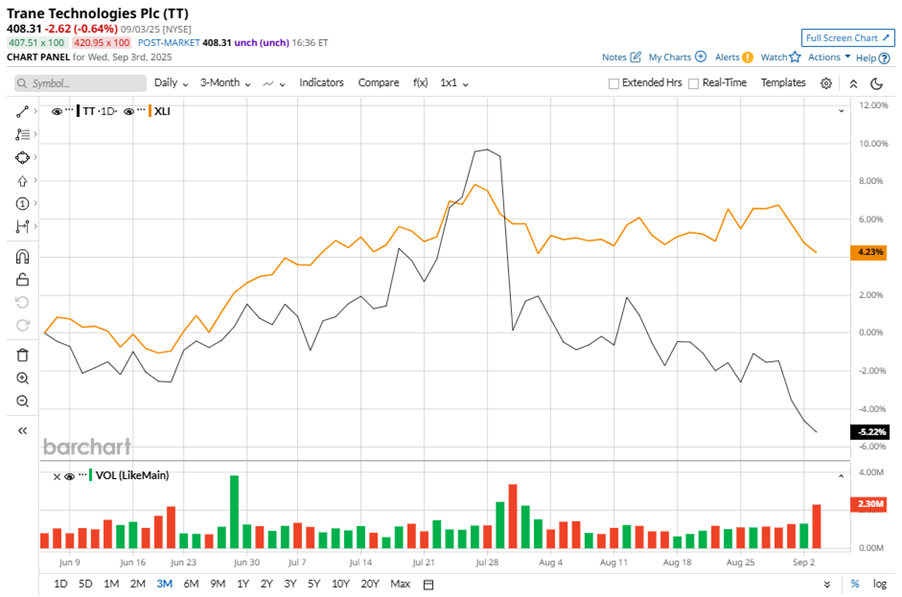Select the 3M period link
Viewport: 902px width, 597px height.
(165, 584)
